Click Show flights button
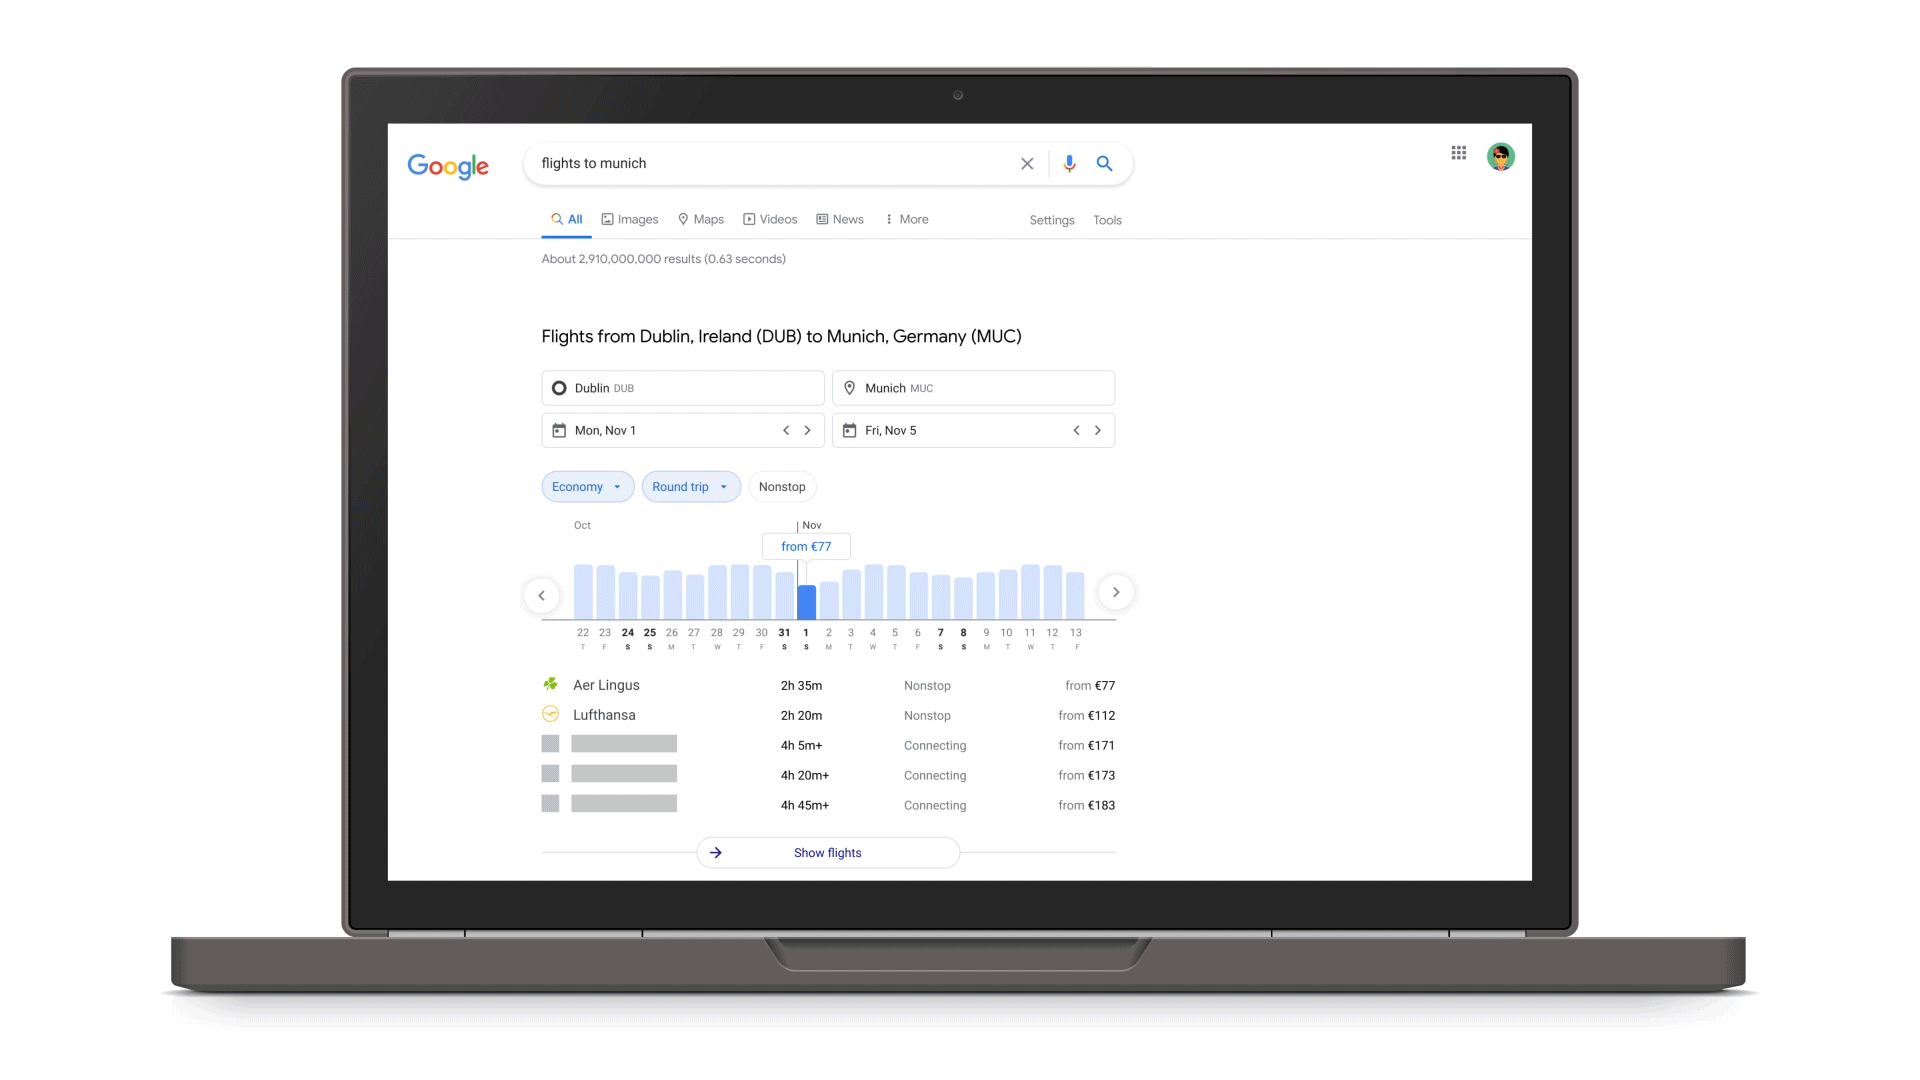 tap(827, 853)
